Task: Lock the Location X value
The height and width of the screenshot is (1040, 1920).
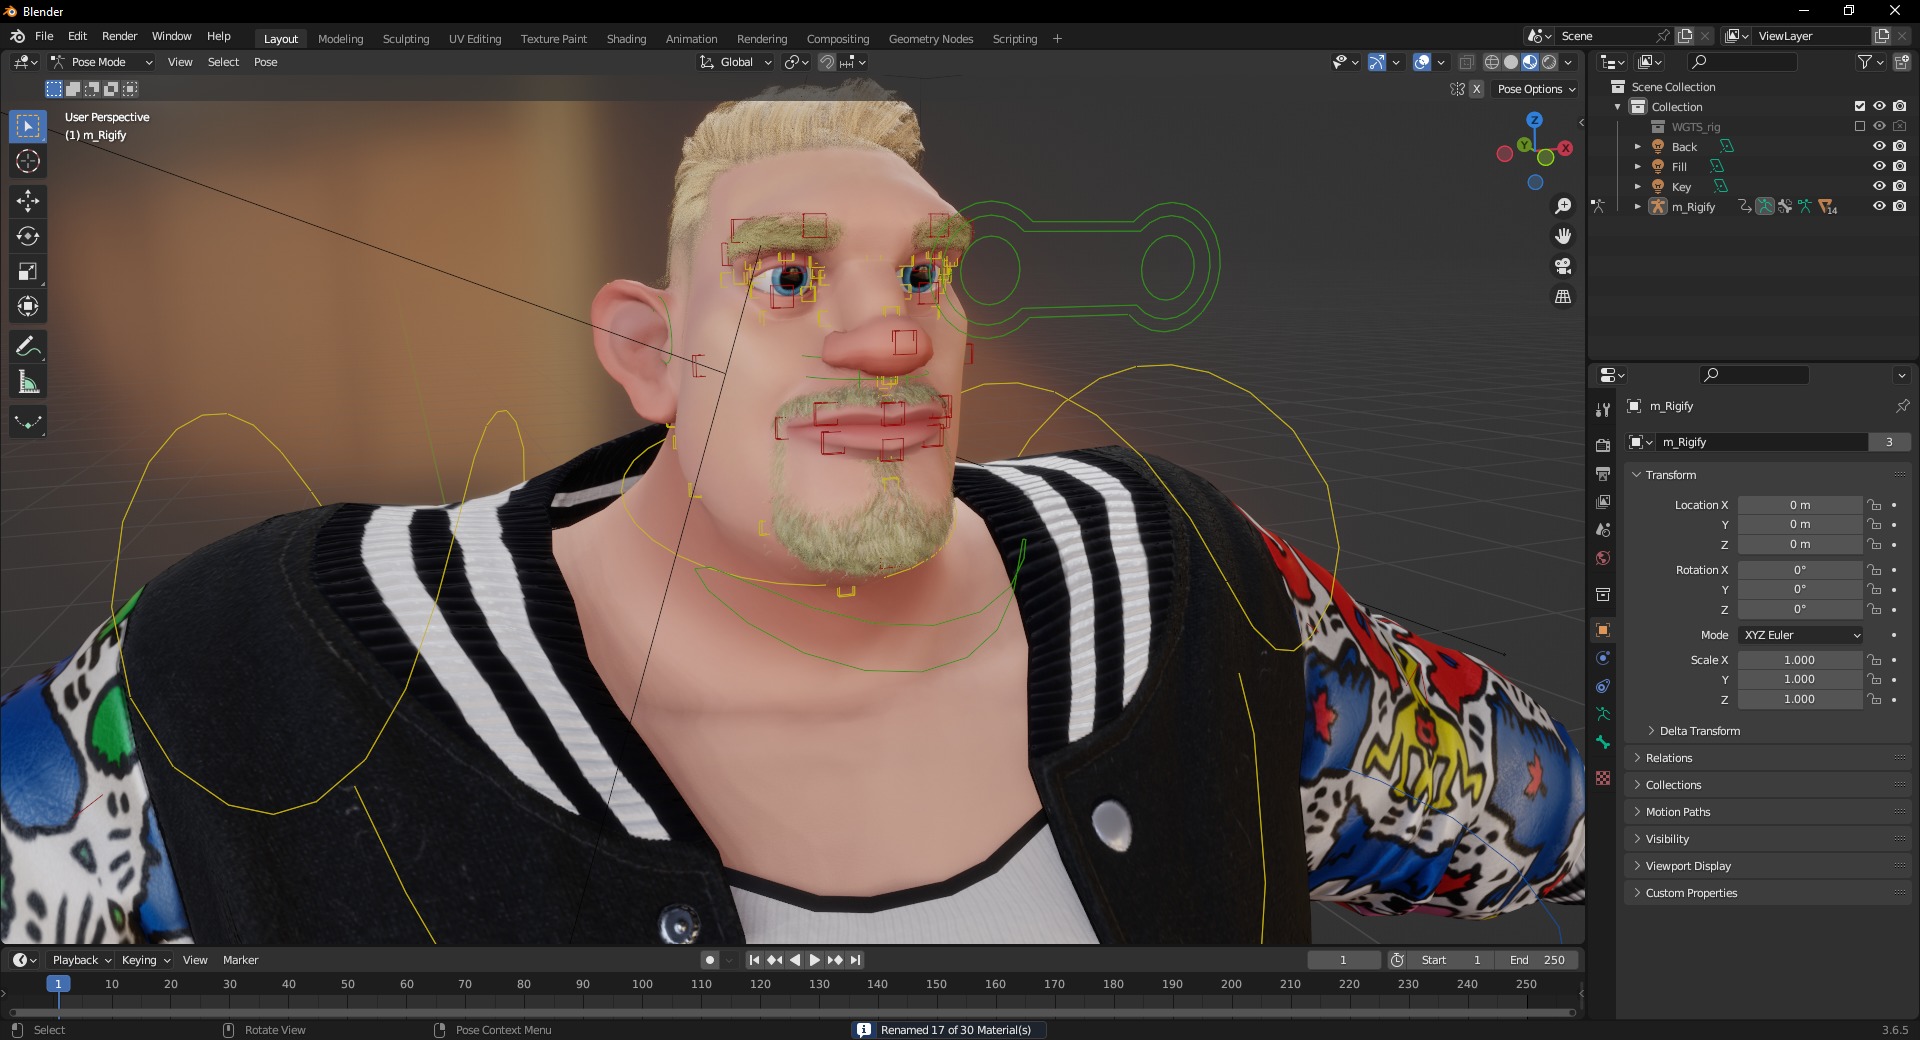Action: click(1875, 505)
